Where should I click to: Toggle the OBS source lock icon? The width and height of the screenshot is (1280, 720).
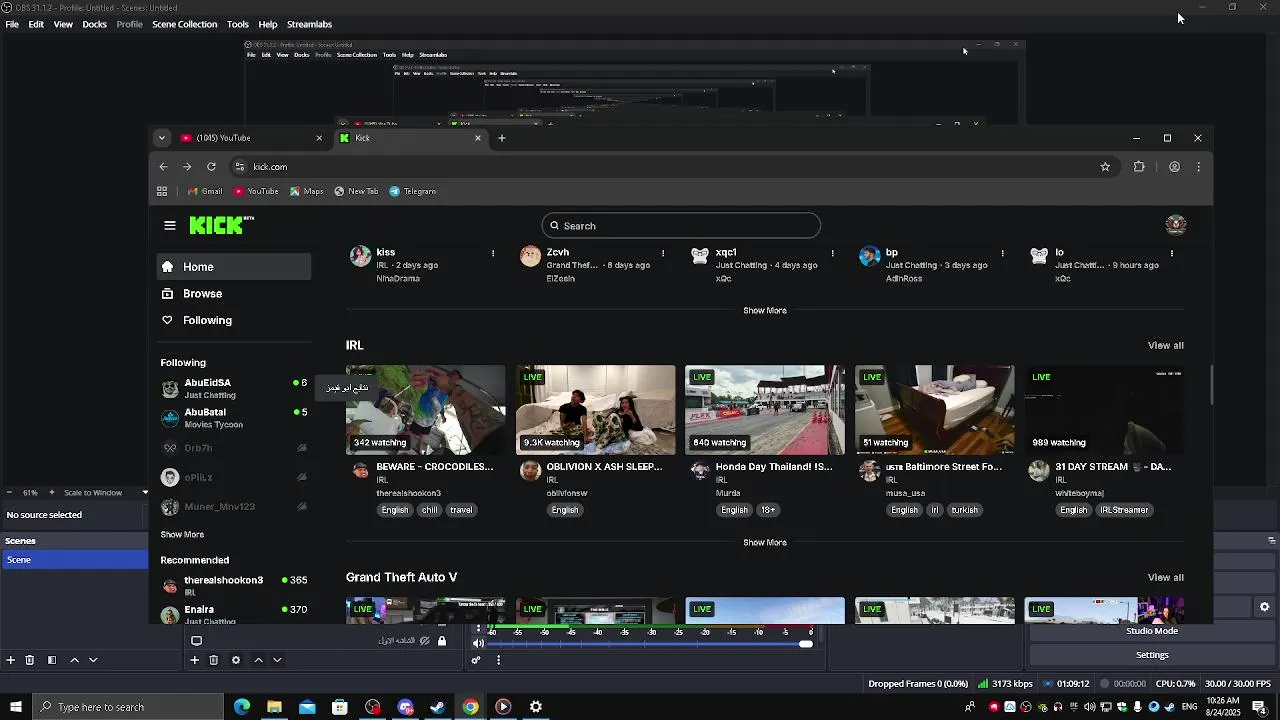(442, 641)
